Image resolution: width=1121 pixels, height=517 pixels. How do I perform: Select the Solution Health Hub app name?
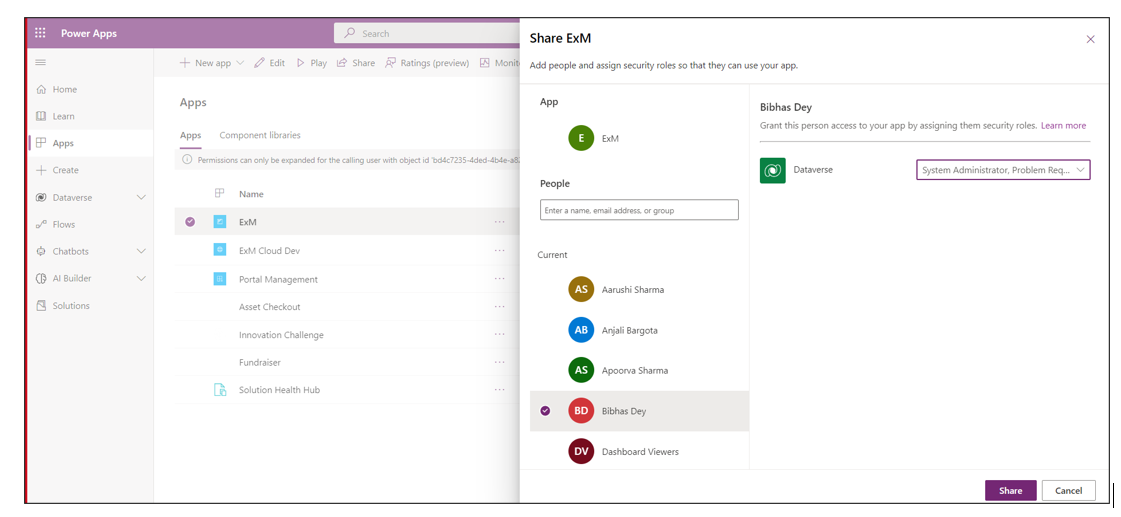tap(279, 390)
